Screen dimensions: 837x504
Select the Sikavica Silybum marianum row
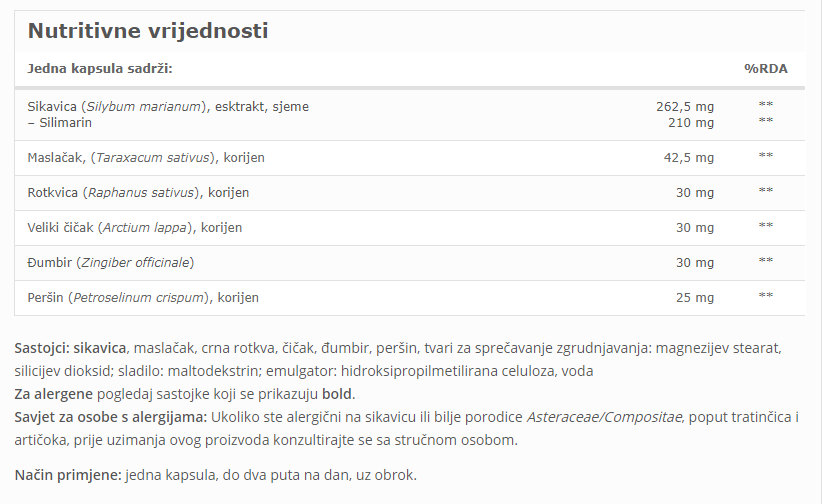(409, 115)
